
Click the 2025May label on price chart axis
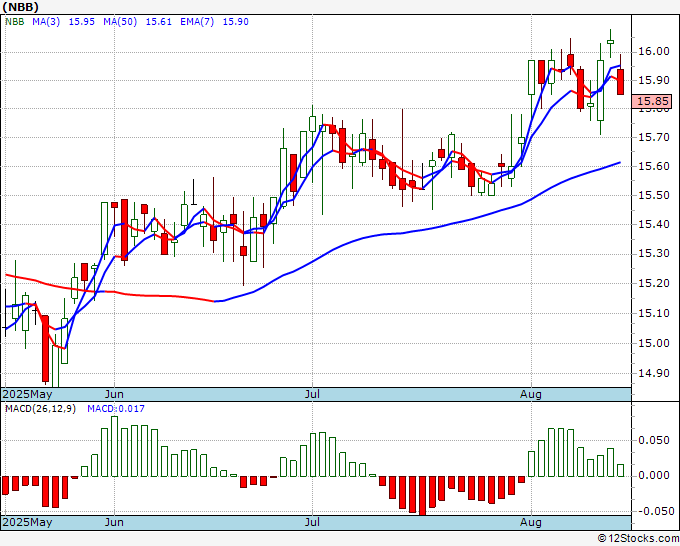tap(27, 394)
